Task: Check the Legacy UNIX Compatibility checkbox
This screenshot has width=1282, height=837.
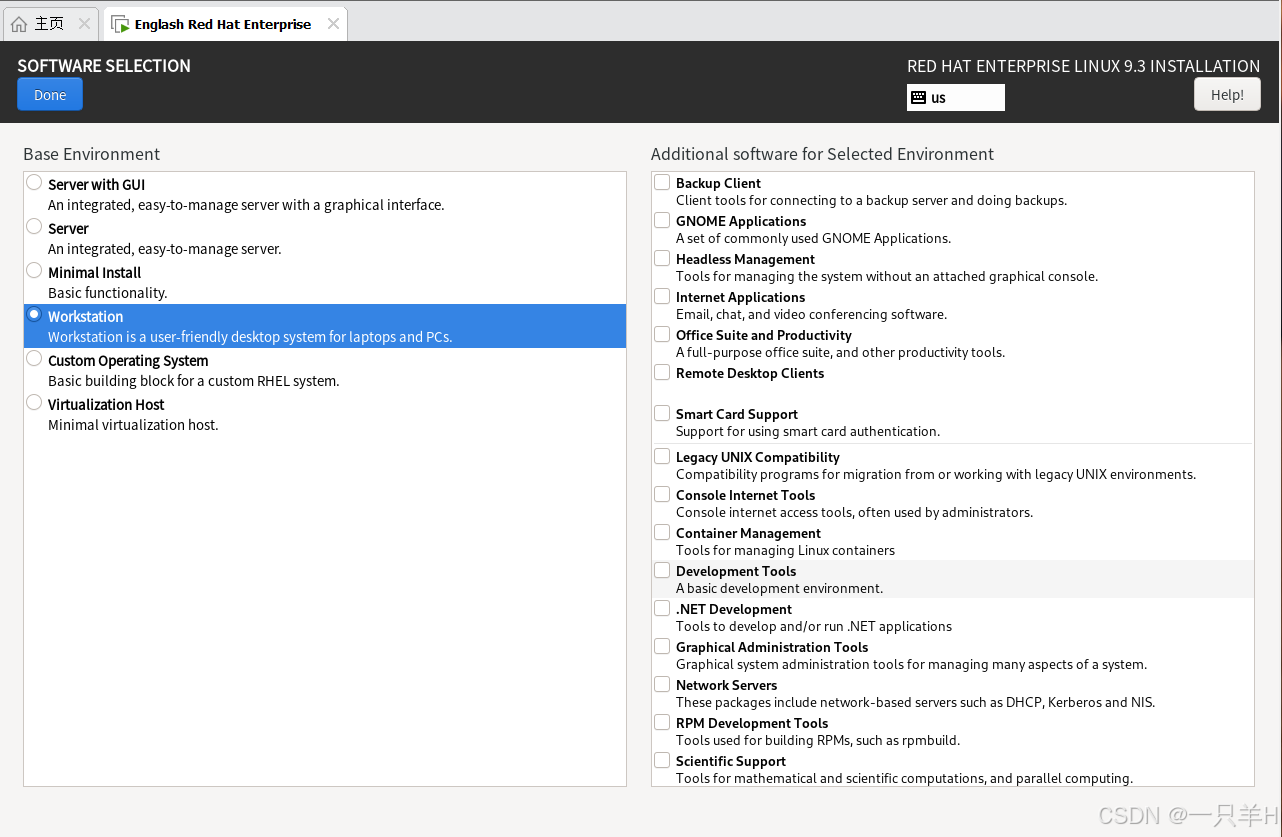Action: [x=662, y=456]
